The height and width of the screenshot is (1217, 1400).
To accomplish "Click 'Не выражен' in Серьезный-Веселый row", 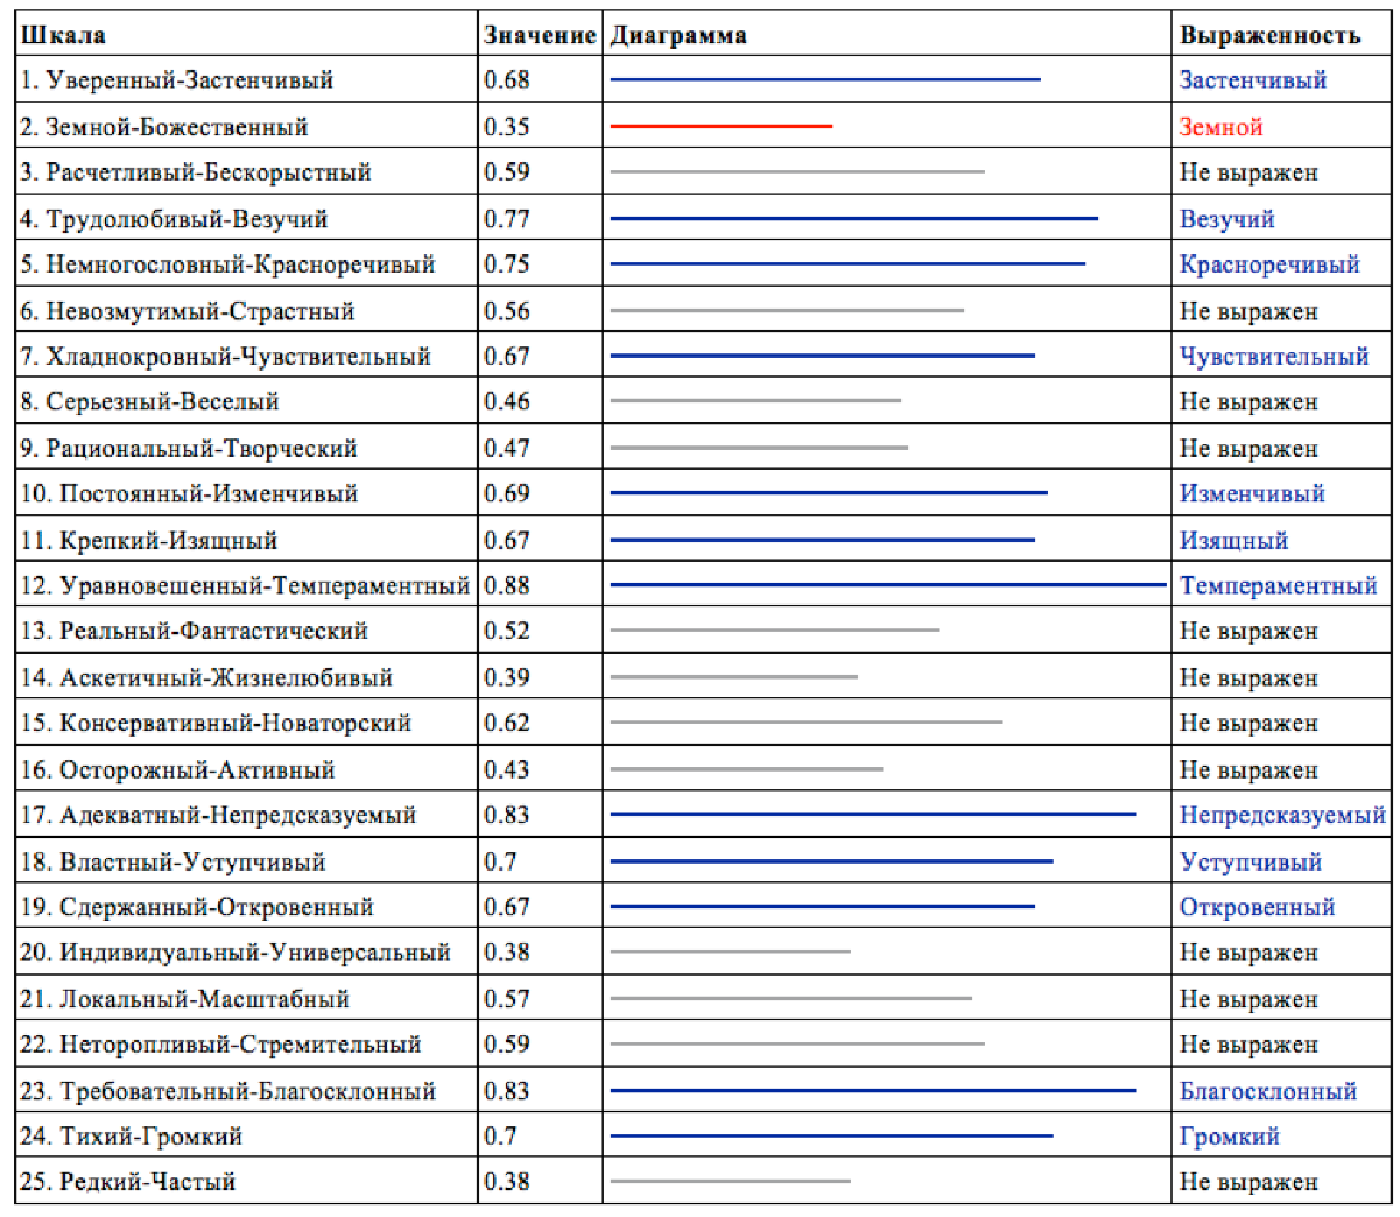I will point(1248,402).
